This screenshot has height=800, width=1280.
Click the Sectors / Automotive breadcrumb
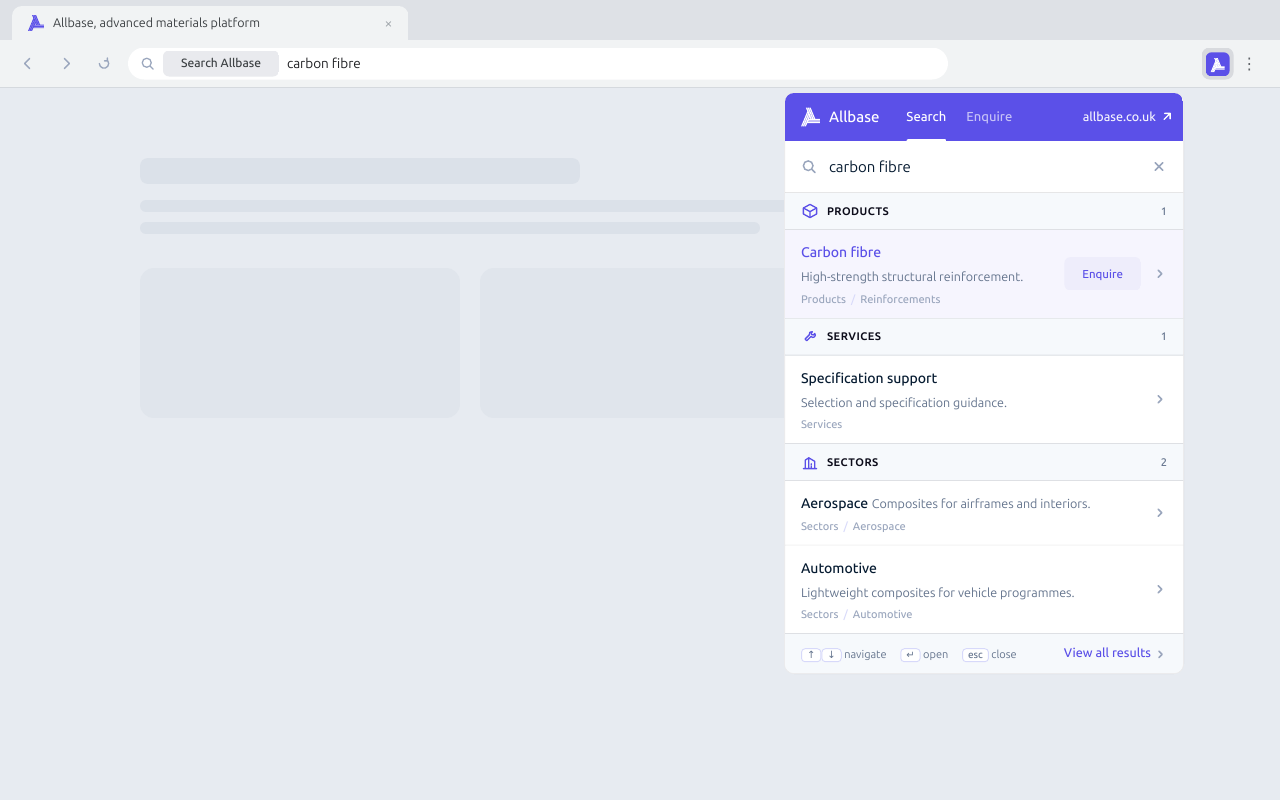click(856, 614)
